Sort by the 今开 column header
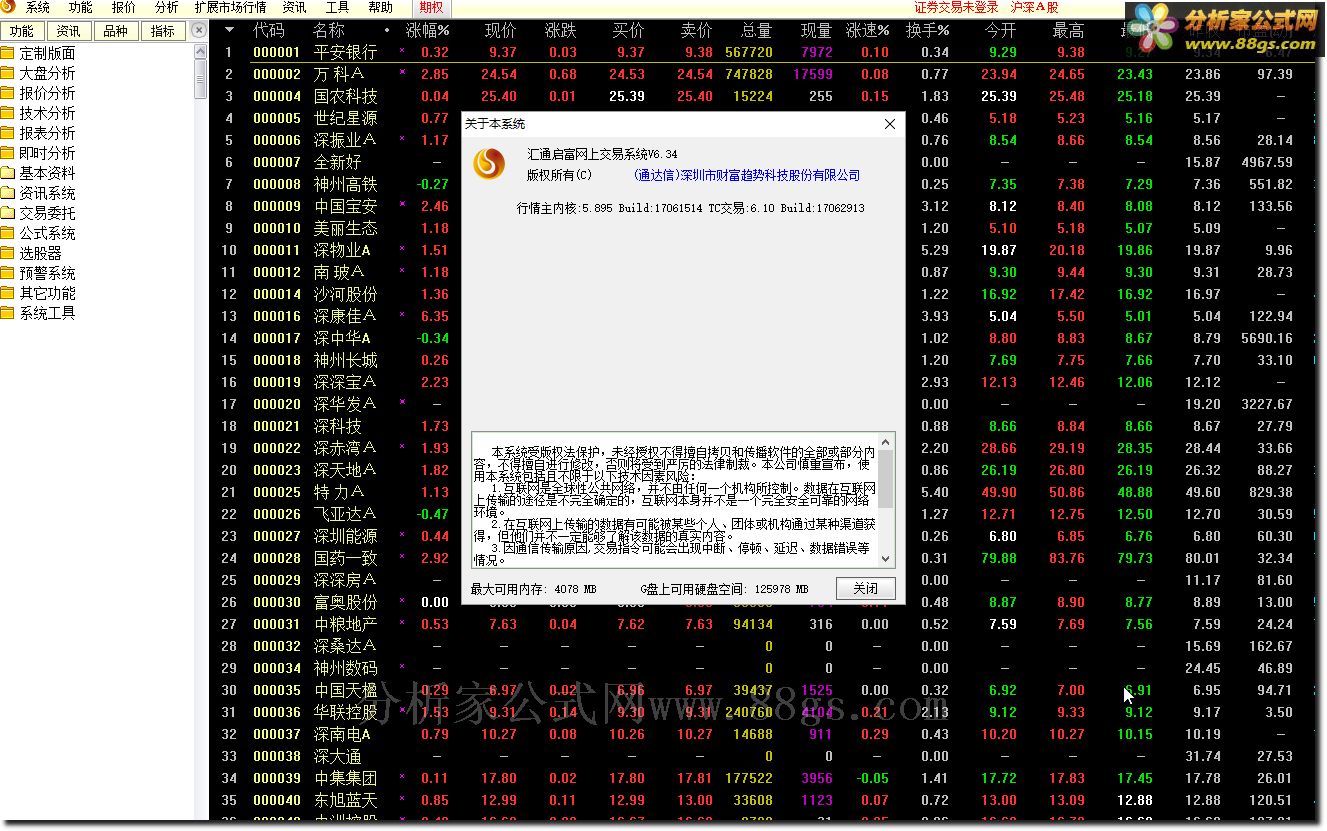Image resolution: width=1327 pixels, height=831 pixels. pyautogui.click(x=1000, y=31)
